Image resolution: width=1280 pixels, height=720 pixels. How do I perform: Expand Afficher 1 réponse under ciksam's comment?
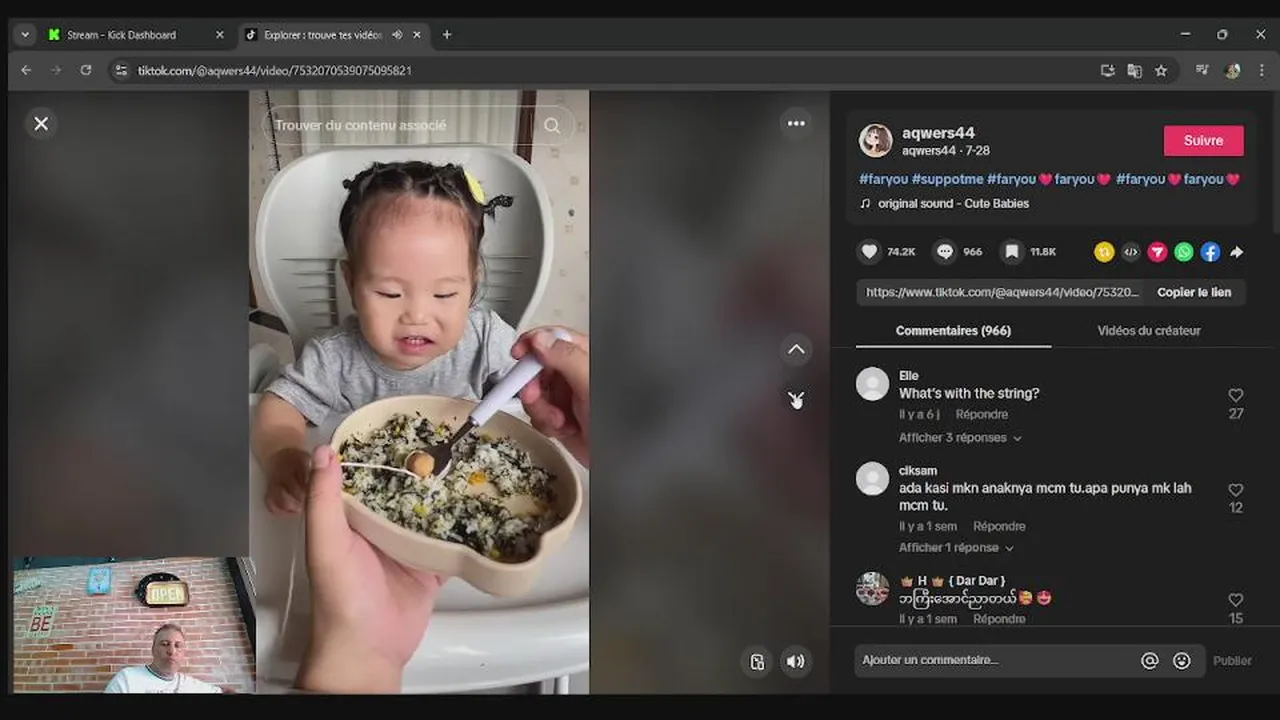coord(956,548)
